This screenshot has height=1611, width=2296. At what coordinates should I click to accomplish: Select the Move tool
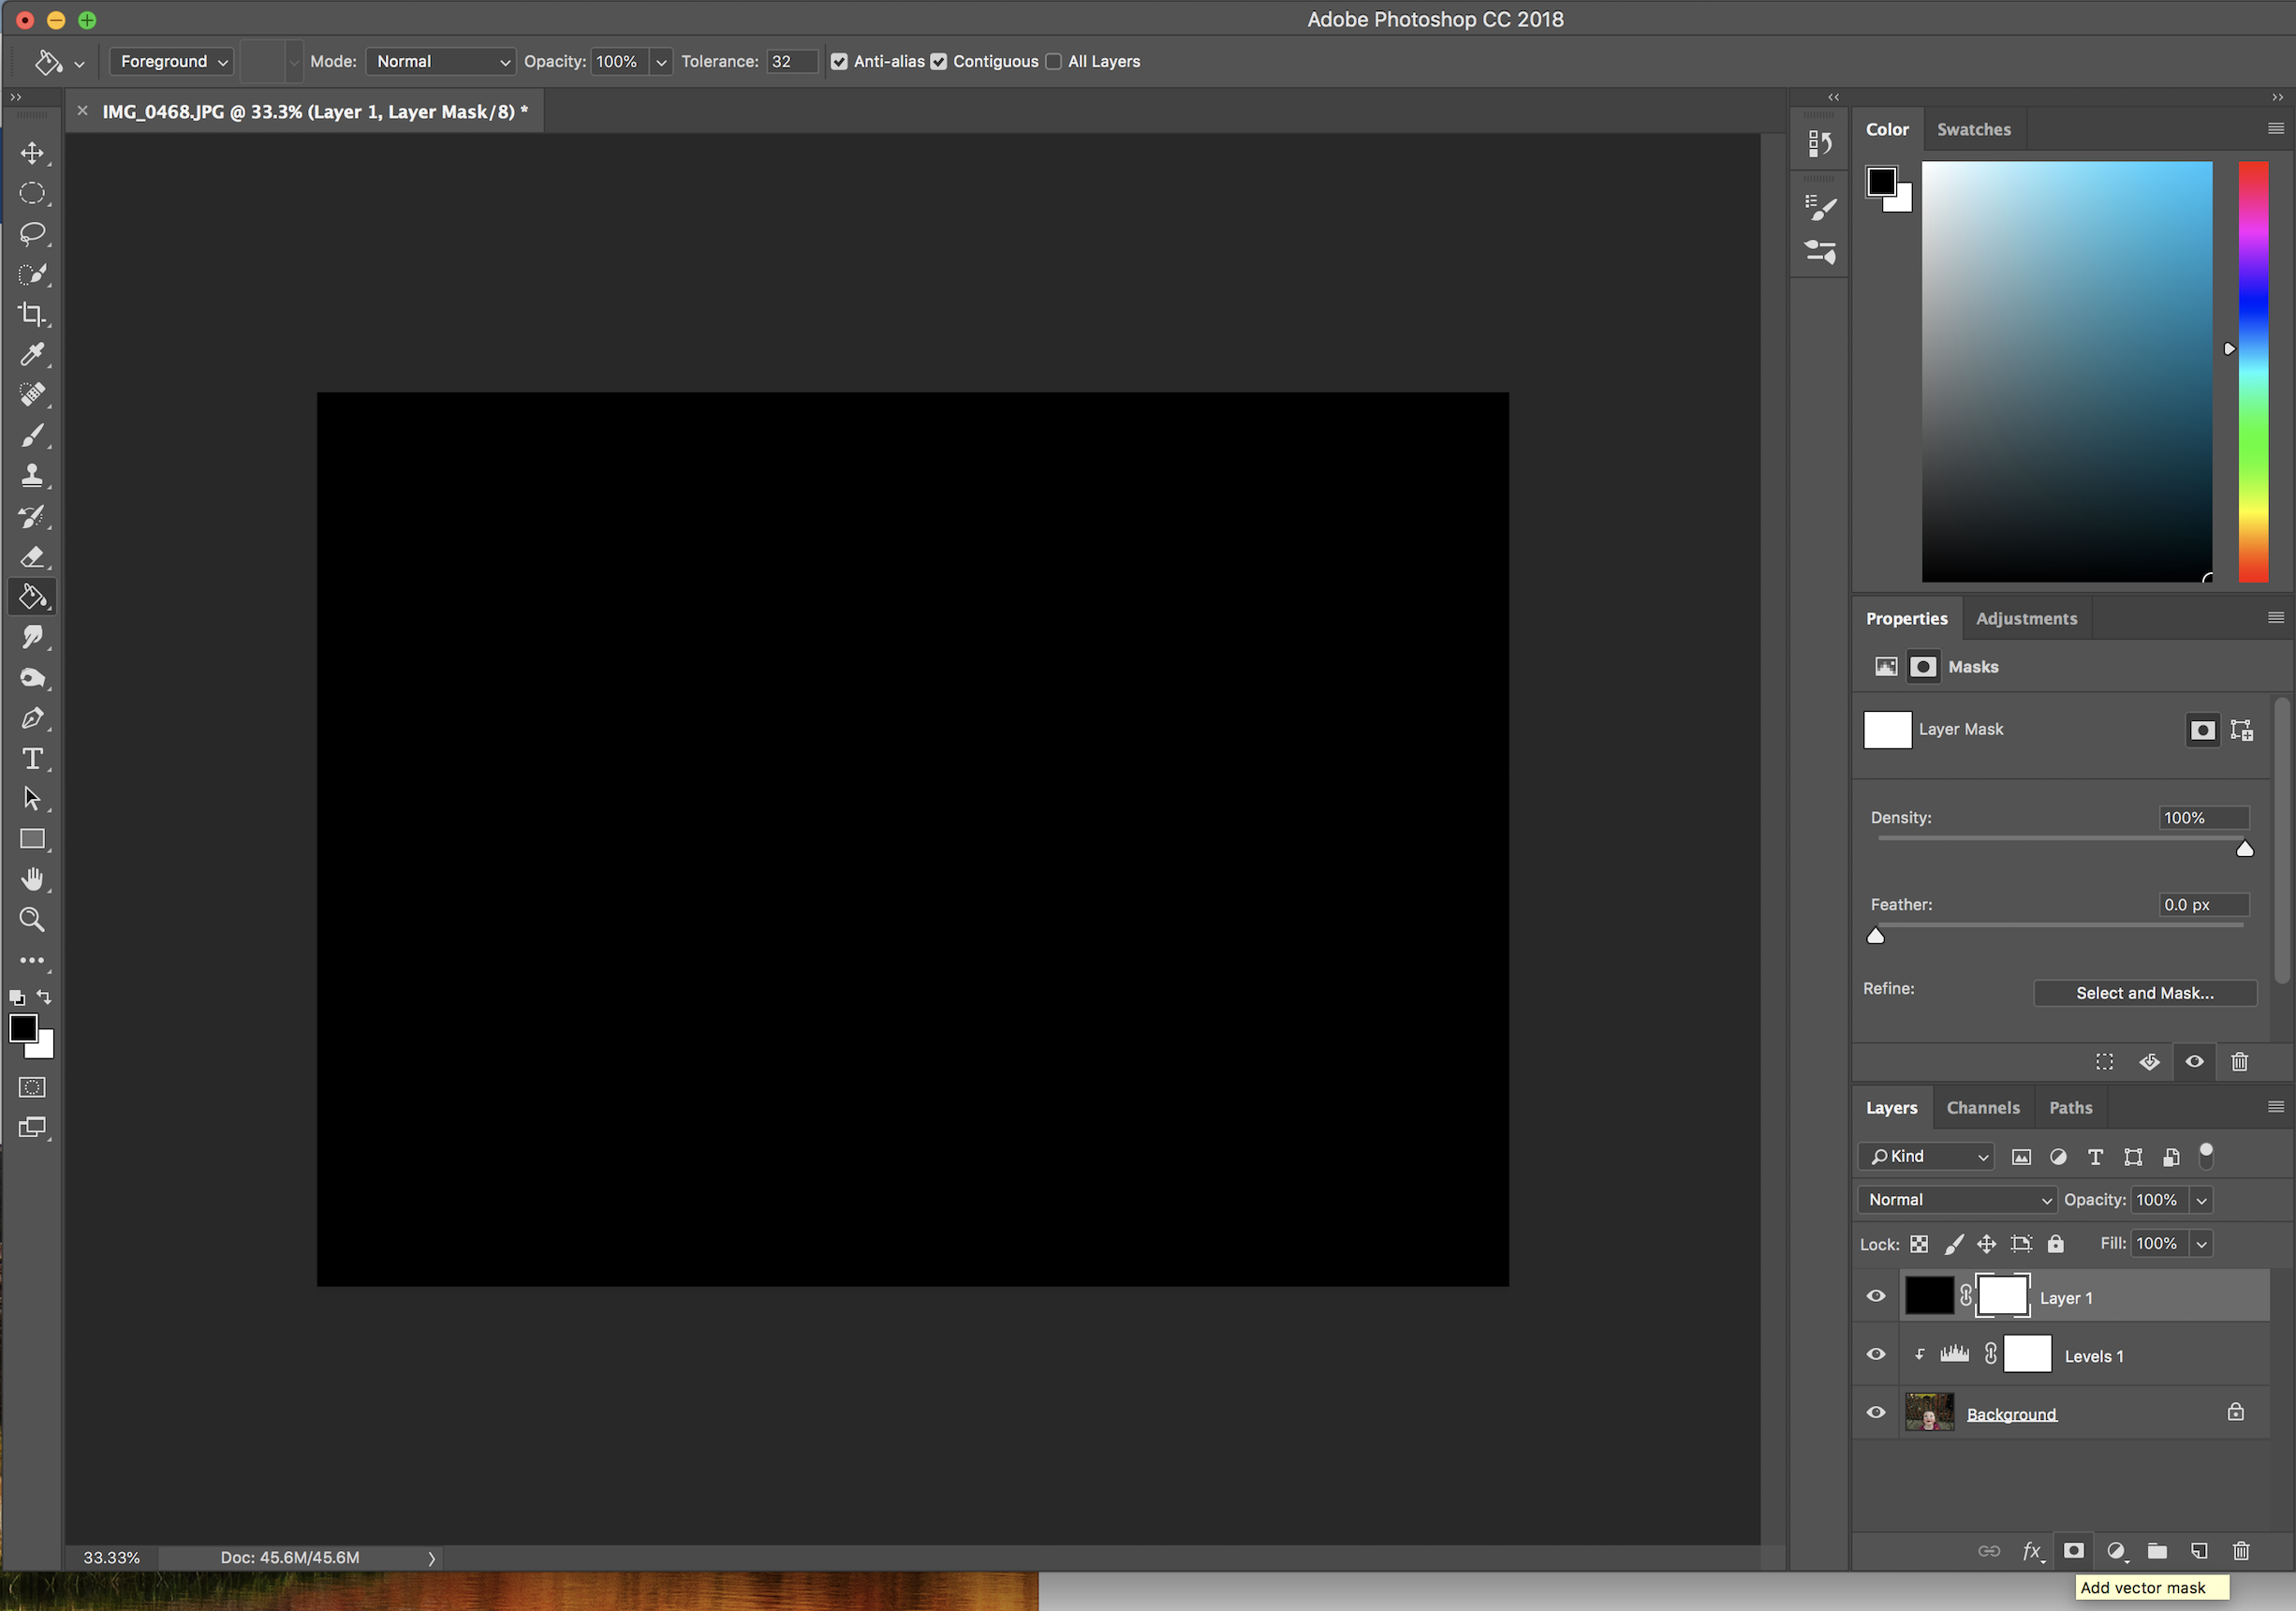32,153
